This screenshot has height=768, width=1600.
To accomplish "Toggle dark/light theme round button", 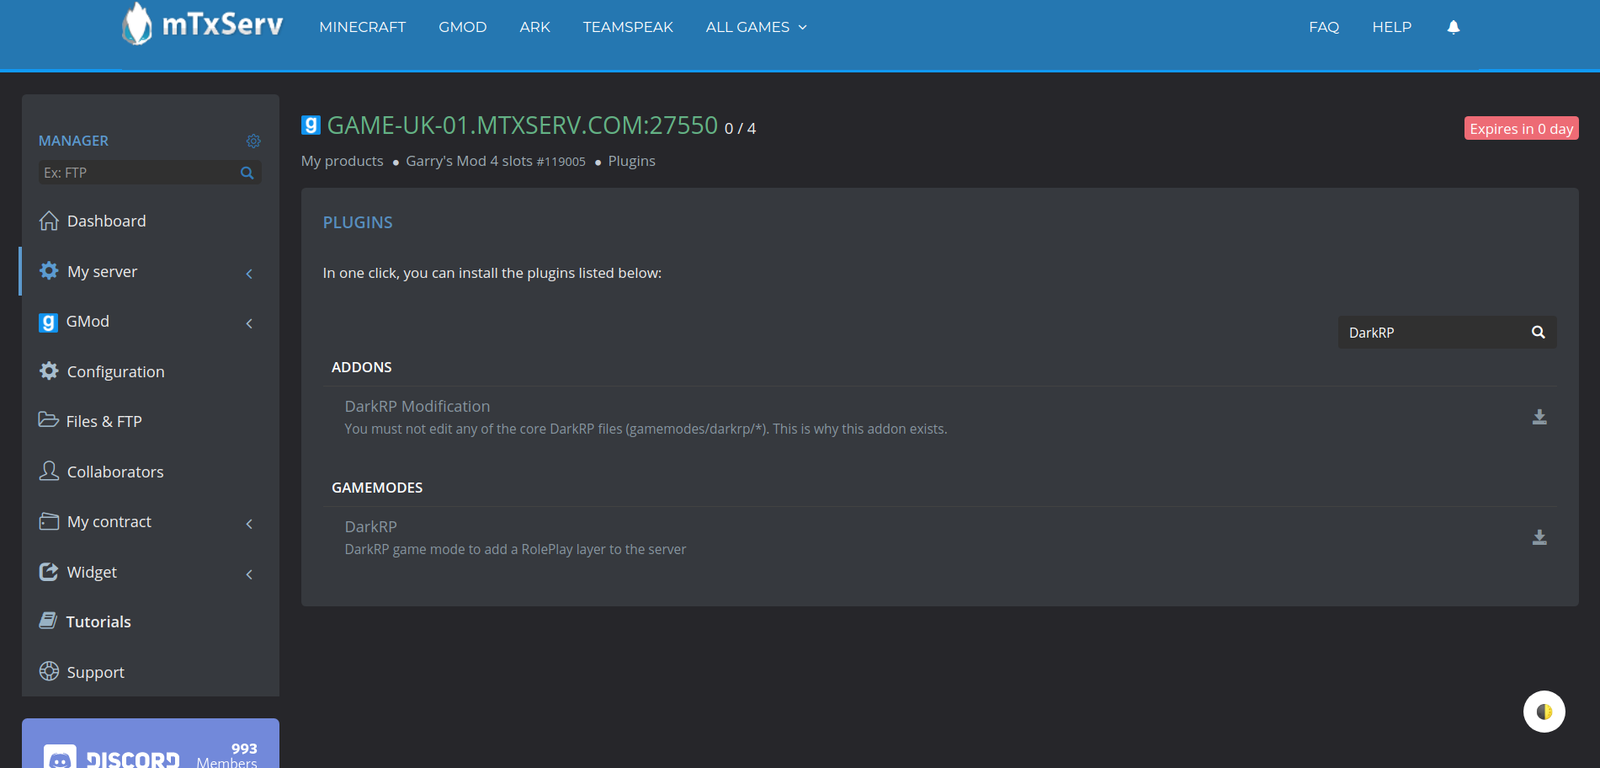I will [x=1544, y=712].
